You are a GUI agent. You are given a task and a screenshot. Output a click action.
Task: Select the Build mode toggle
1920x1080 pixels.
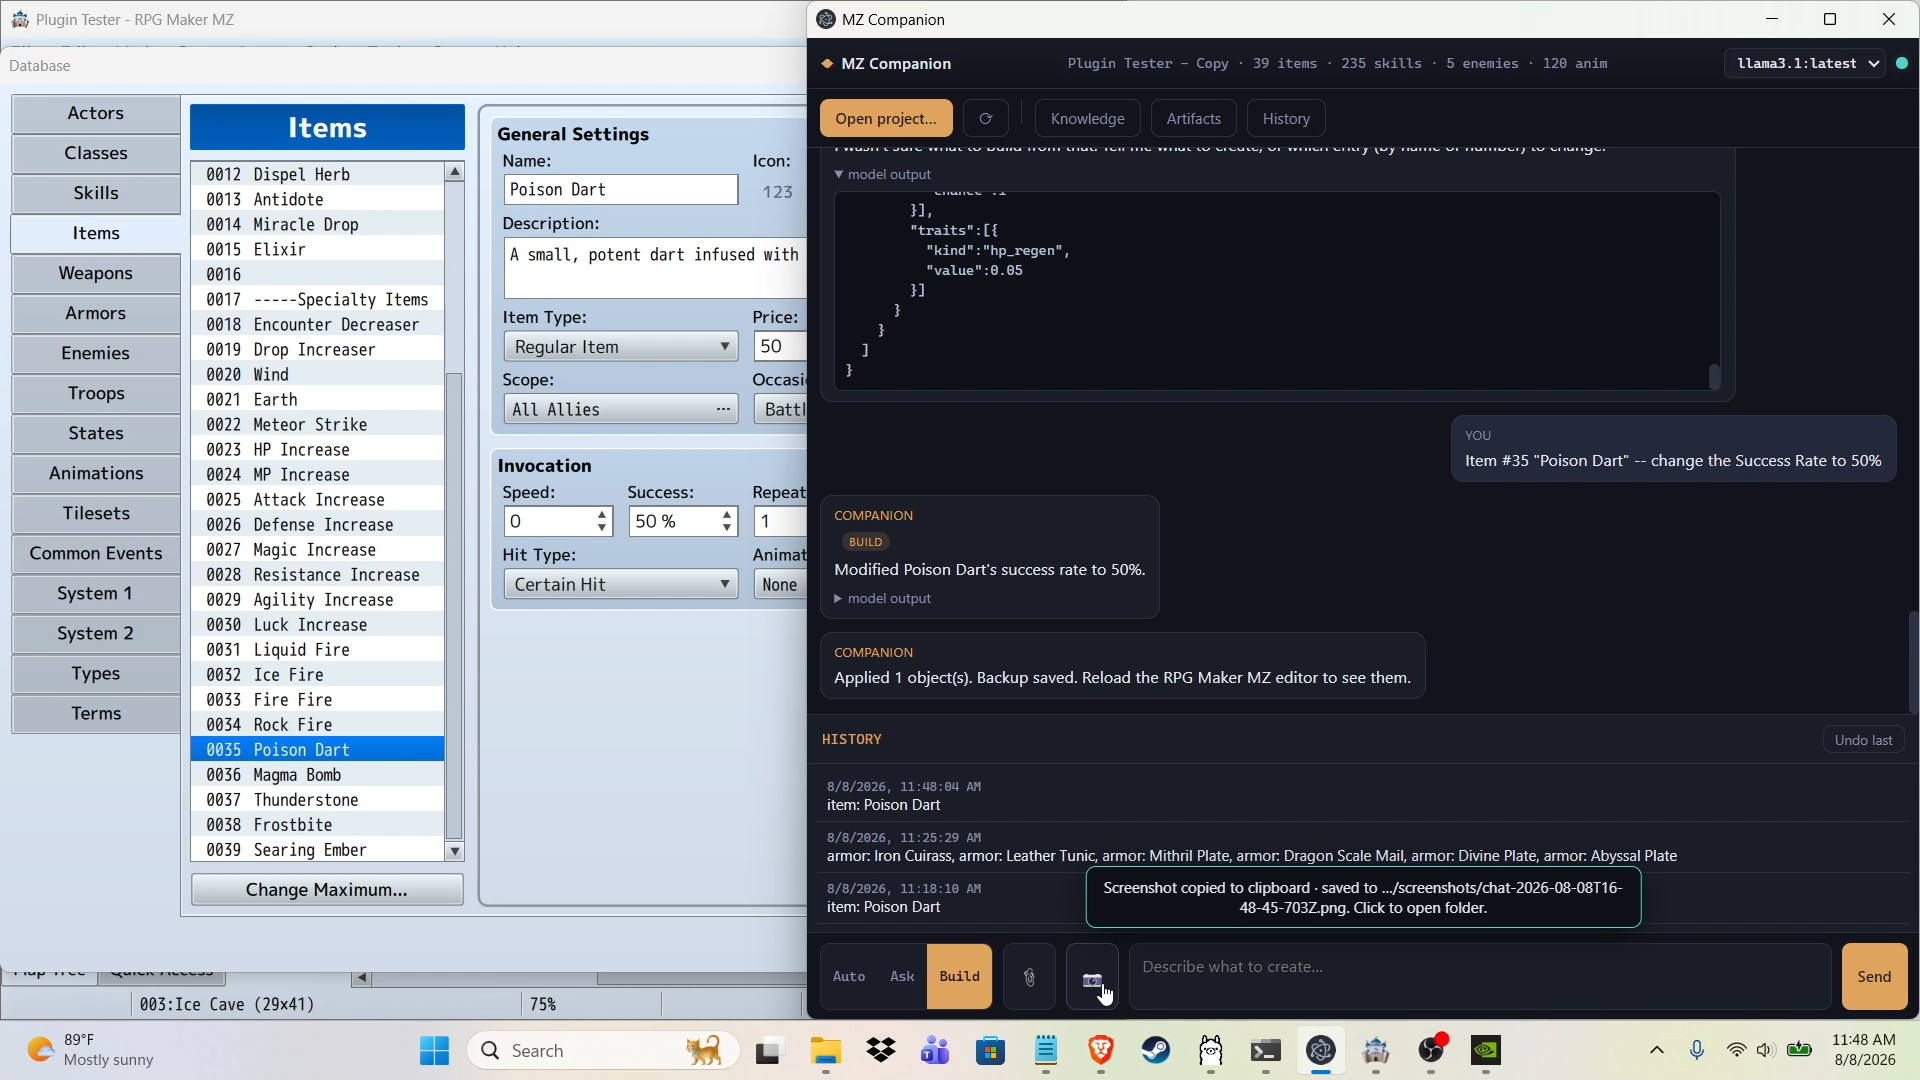click(x=960, y=977)
